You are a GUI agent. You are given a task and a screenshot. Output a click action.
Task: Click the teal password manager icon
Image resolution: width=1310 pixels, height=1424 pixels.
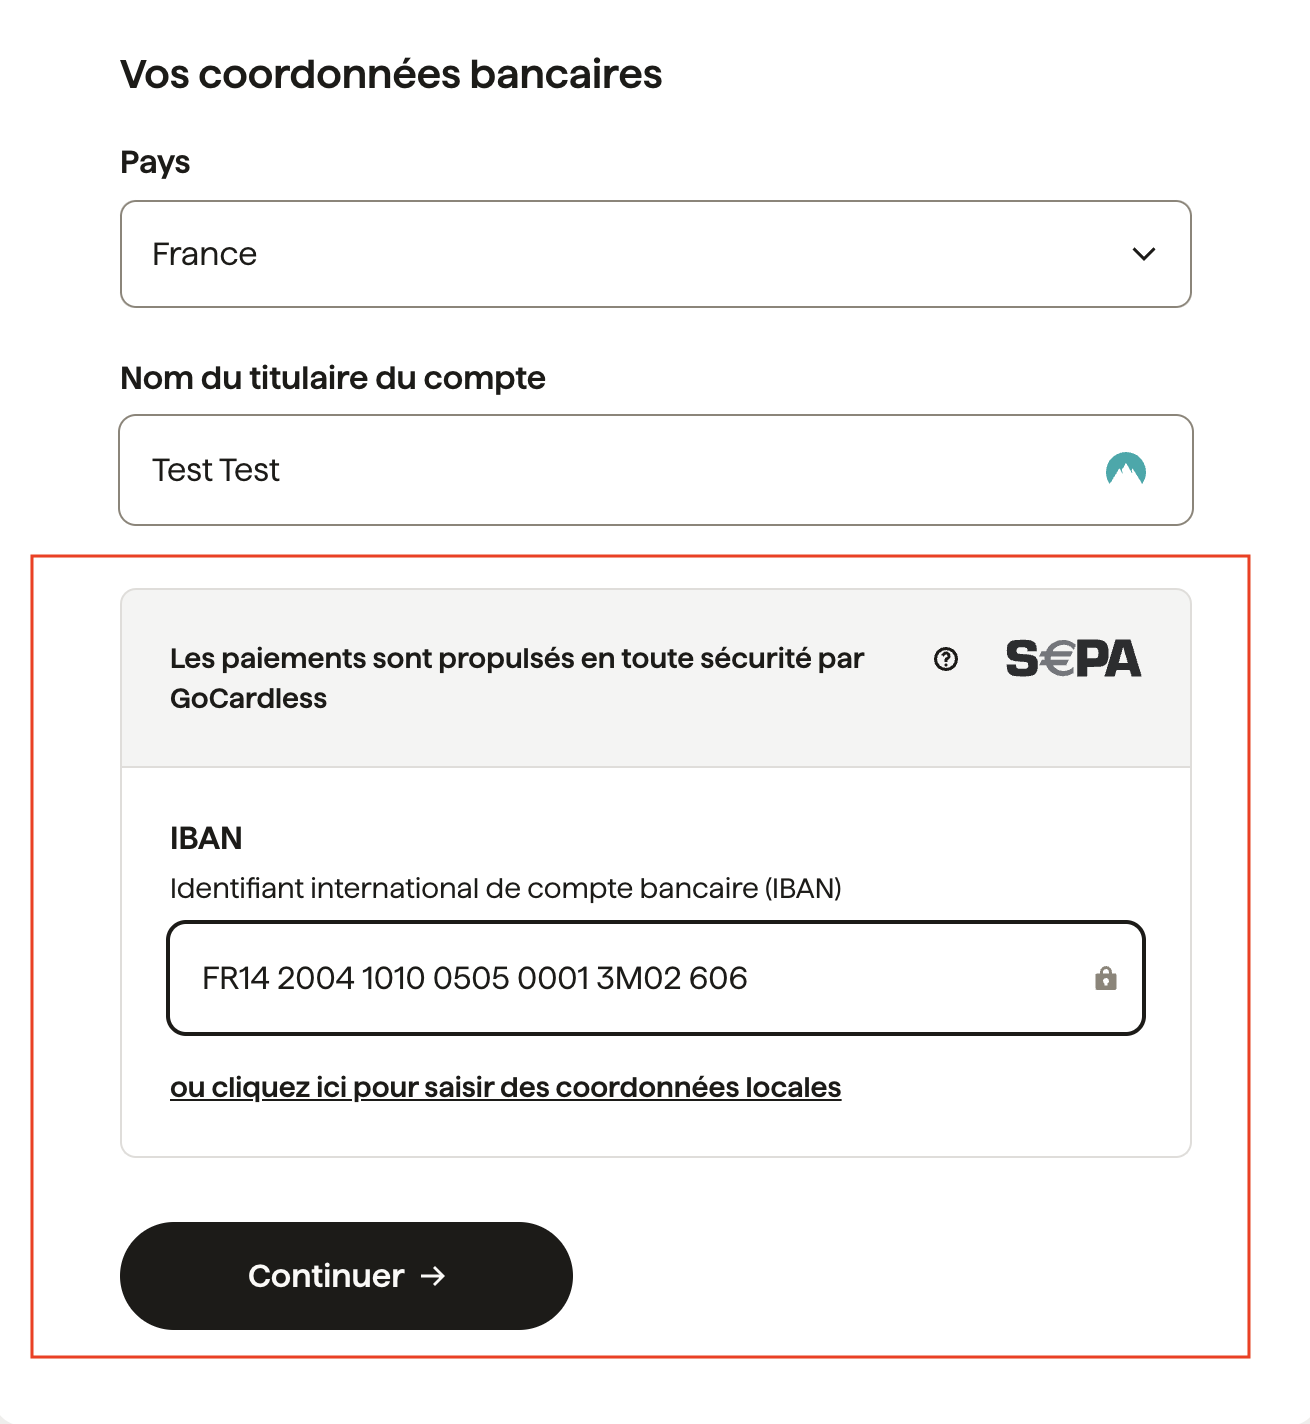coord(1126,469)
